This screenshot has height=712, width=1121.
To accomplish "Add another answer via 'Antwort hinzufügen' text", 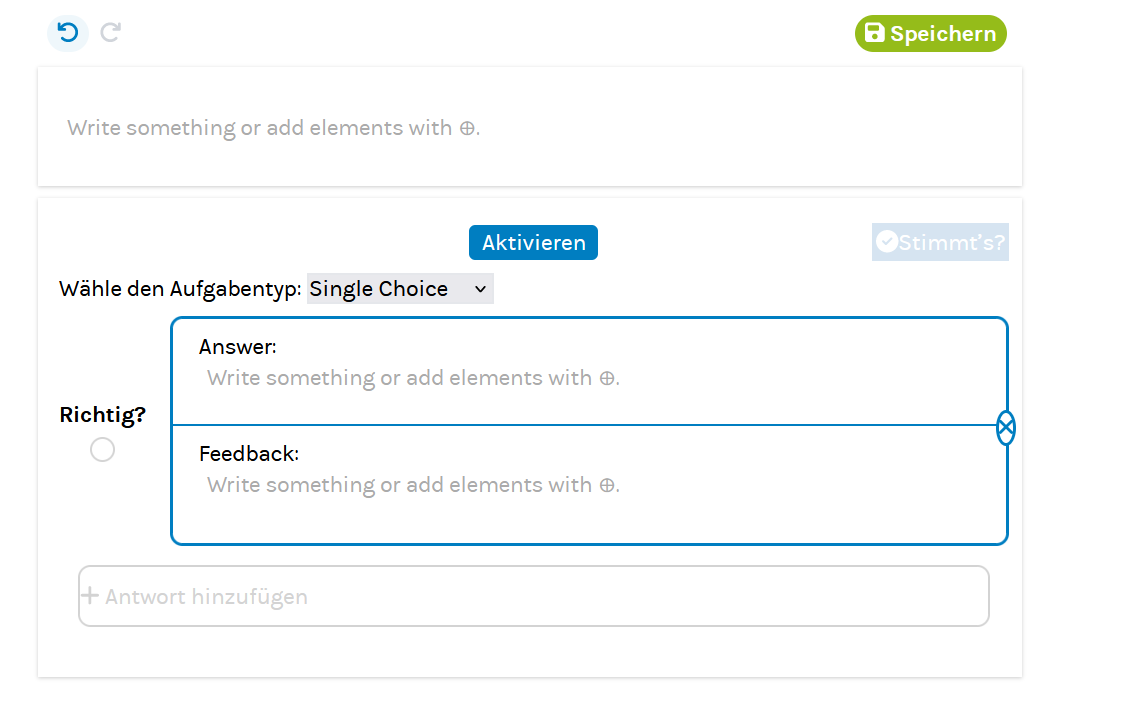I will [x=206, y=597].
